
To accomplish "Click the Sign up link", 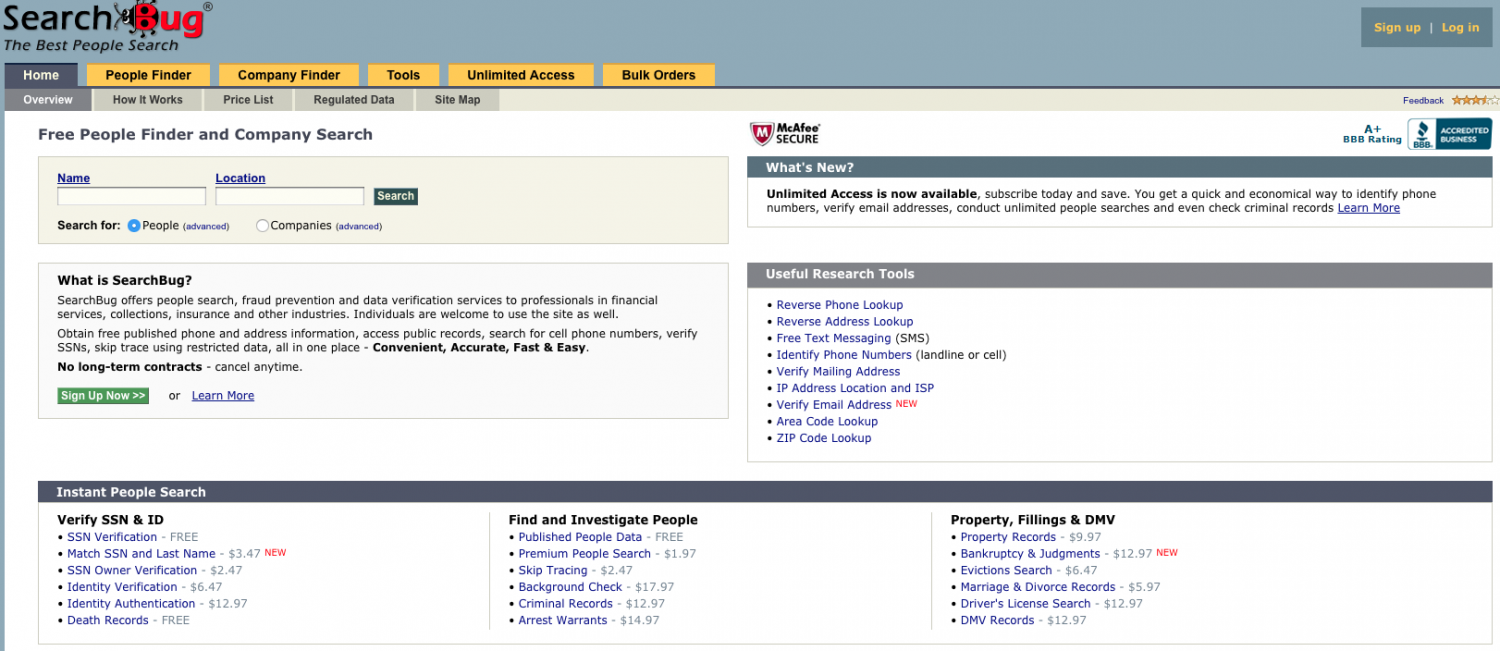I will coord(1397,28).
